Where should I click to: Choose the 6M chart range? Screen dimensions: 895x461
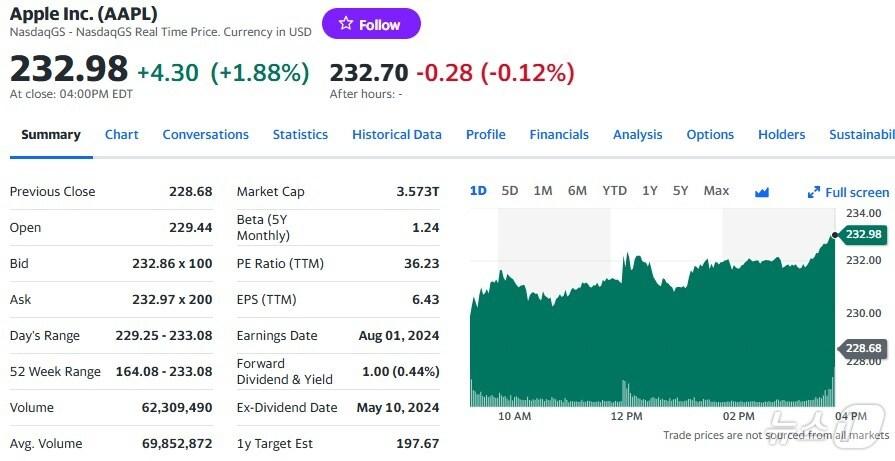(577, 190)
